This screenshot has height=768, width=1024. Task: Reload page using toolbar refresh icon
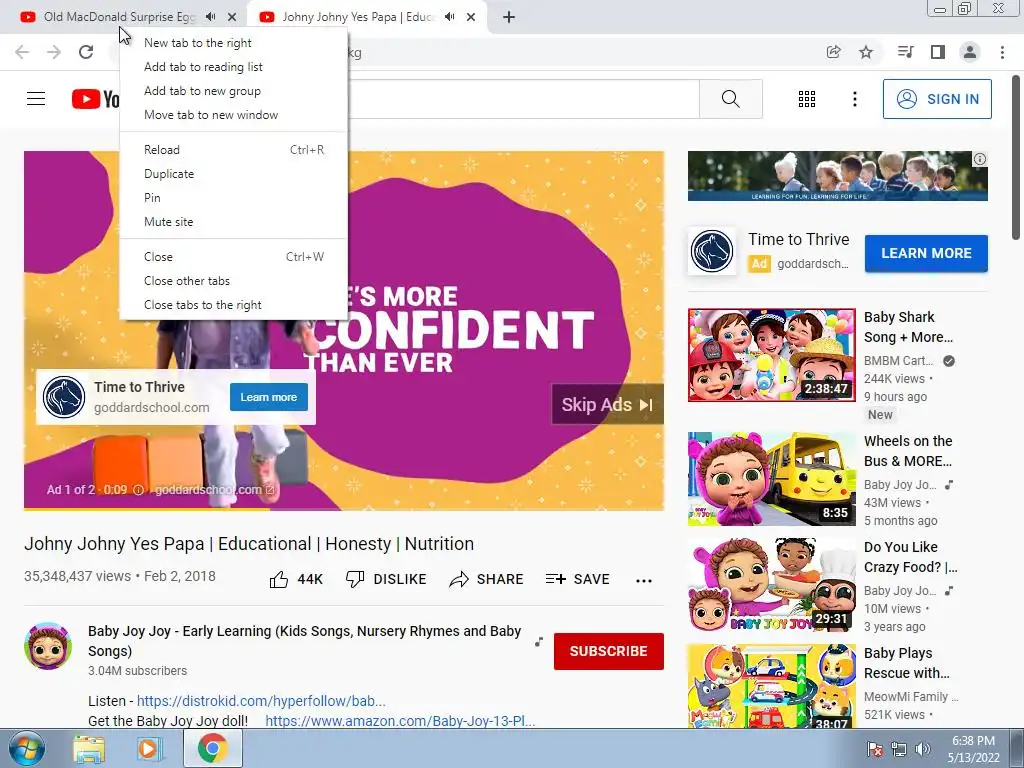[86, 52]
